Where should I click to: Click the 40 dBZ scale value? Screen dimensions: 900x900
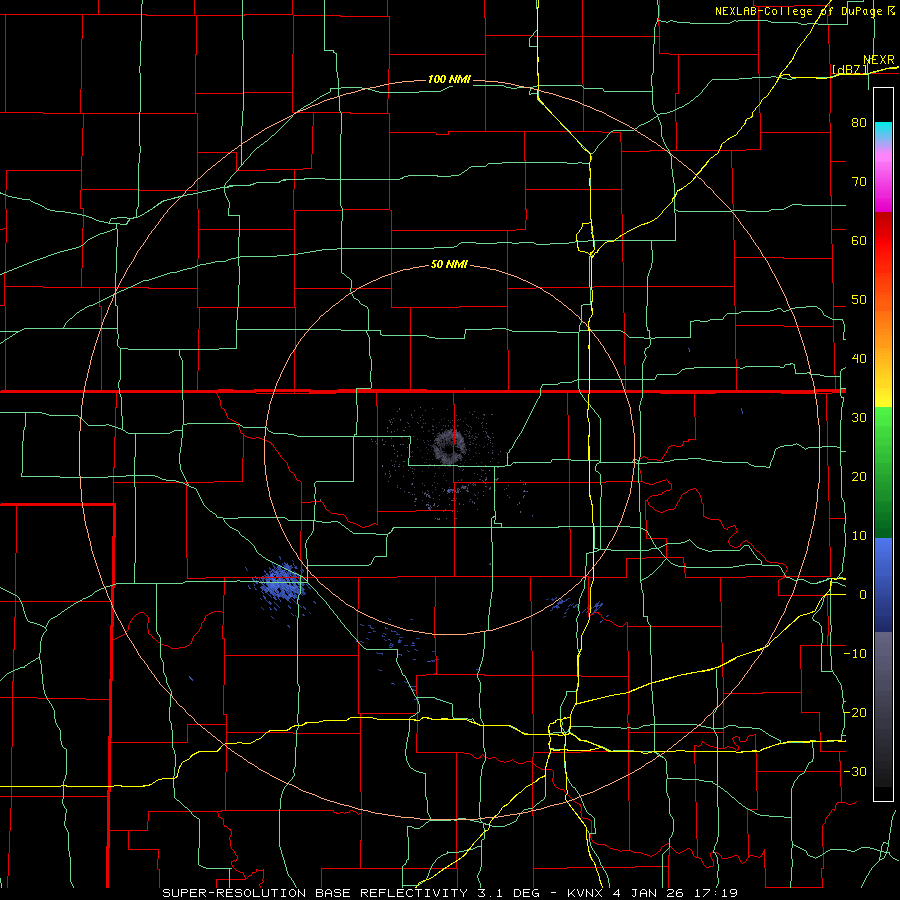click(859, 359)
